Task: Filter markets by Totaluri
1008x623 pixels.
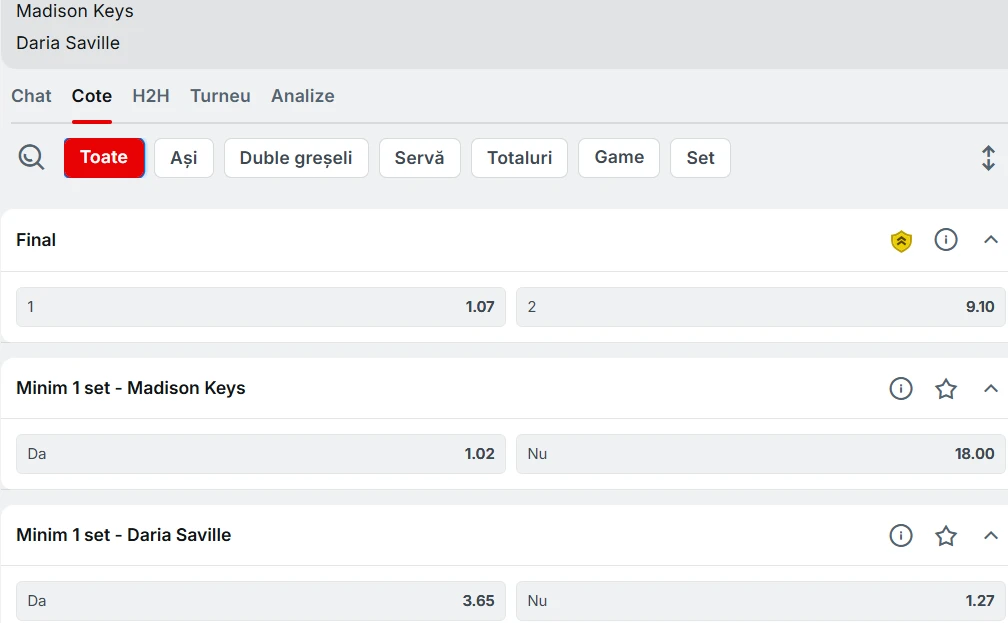Action: tap(519, 158)
